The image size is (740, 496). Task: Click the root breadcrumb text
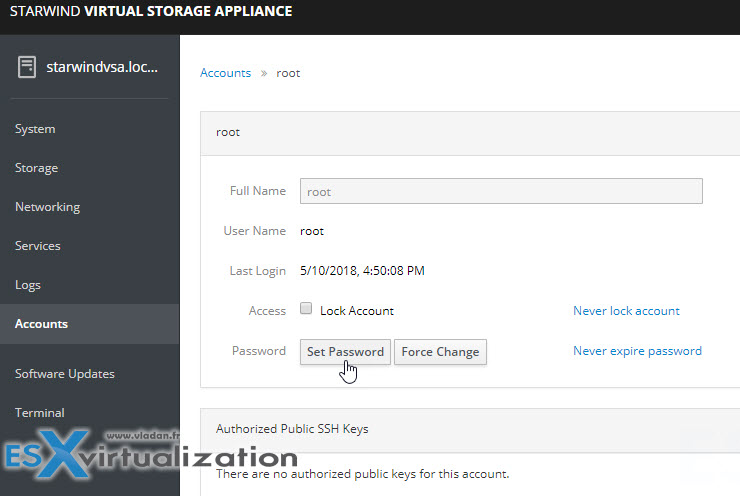pyautogui.click(x=288, y=73)
